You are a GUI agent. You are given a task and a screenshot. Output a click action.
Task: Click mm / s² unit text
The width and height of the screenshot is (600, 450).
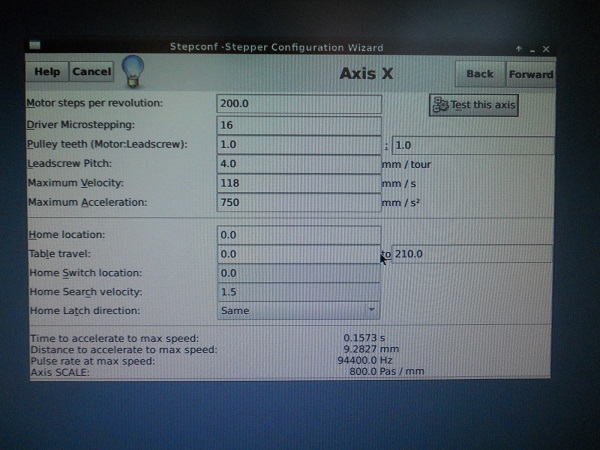401,203
